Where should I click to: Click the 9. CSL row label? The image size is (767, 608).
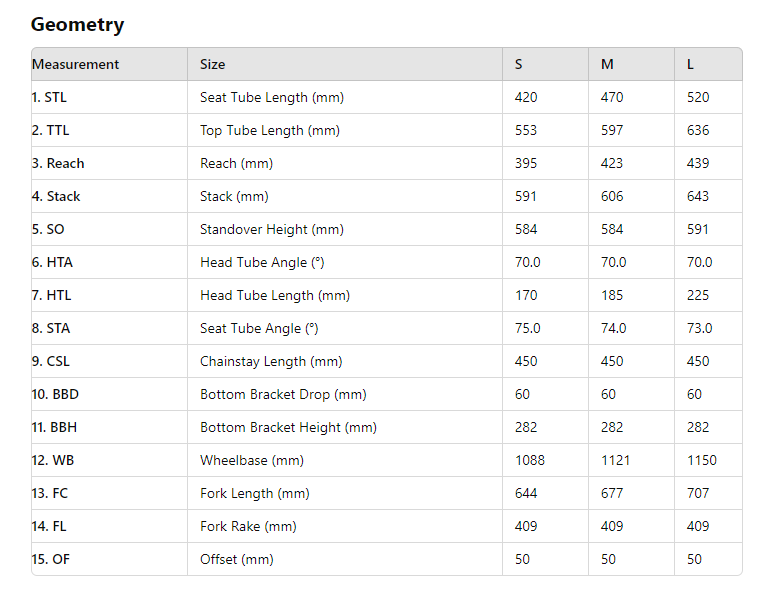coord(50,361)
